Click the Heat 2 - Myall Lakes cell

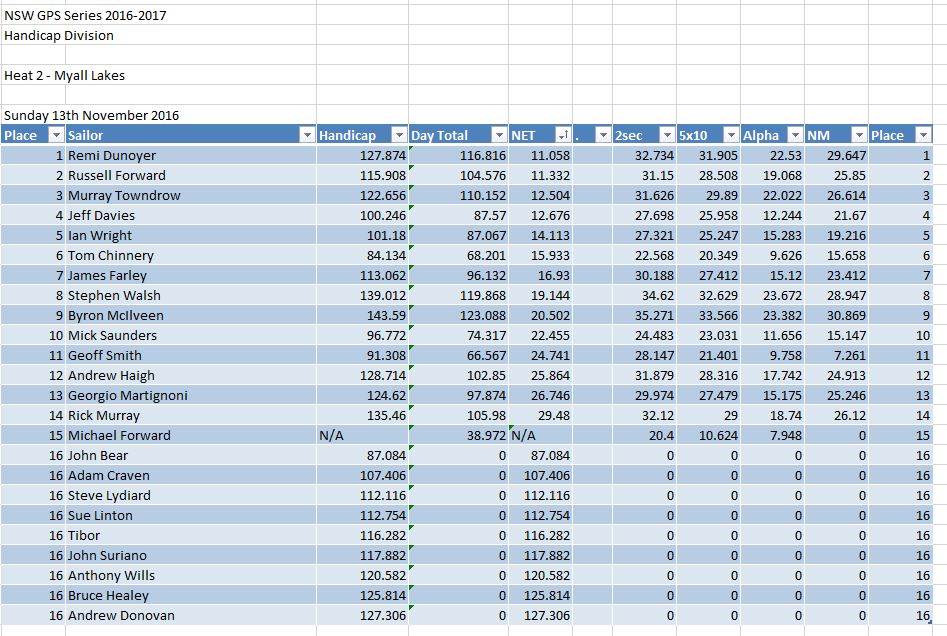pyautogui.click(x=65, y=76)
